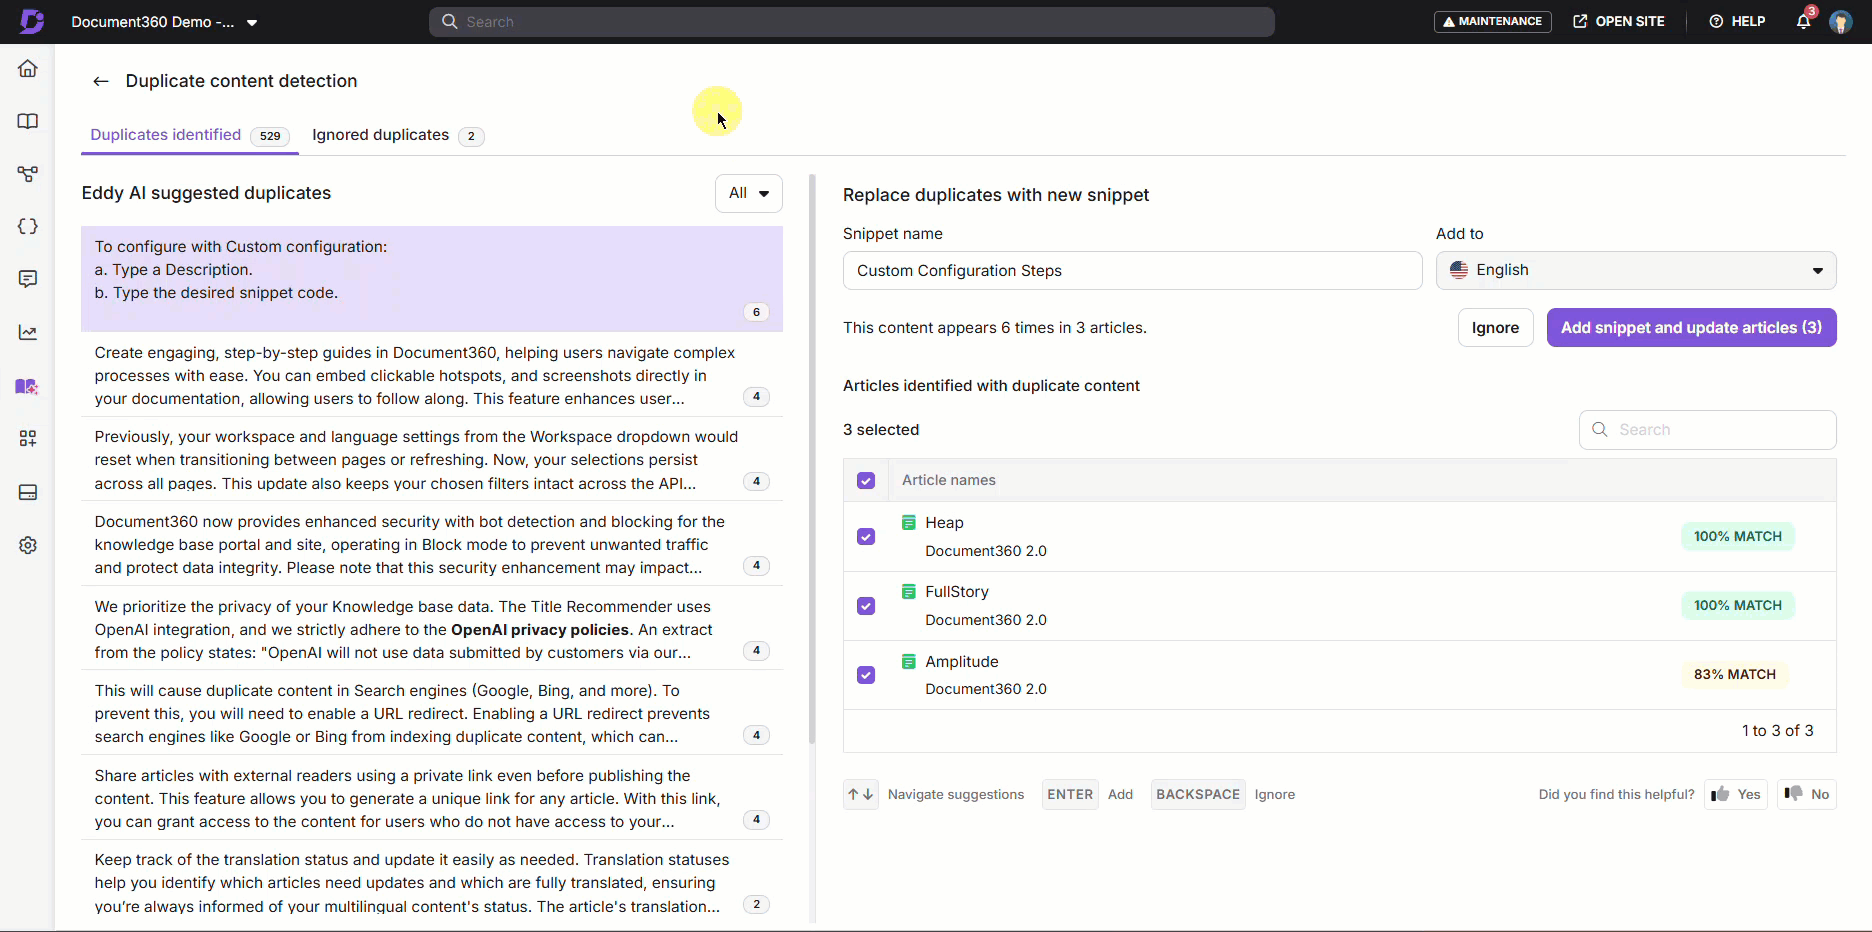Expand the English language dropdown
The width and height of the screenshot is (1872, 932).
1635,271
